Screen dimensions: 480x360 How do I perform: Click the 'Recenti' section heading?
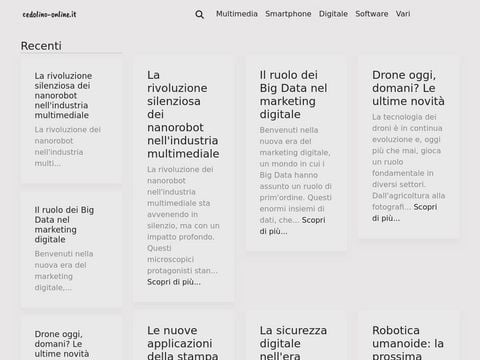click(x=41, y=46)
